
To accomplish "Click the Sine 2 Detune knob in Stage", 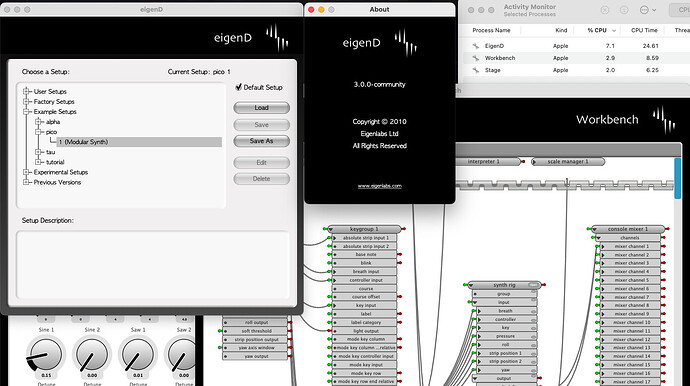I will coord(92,355).
